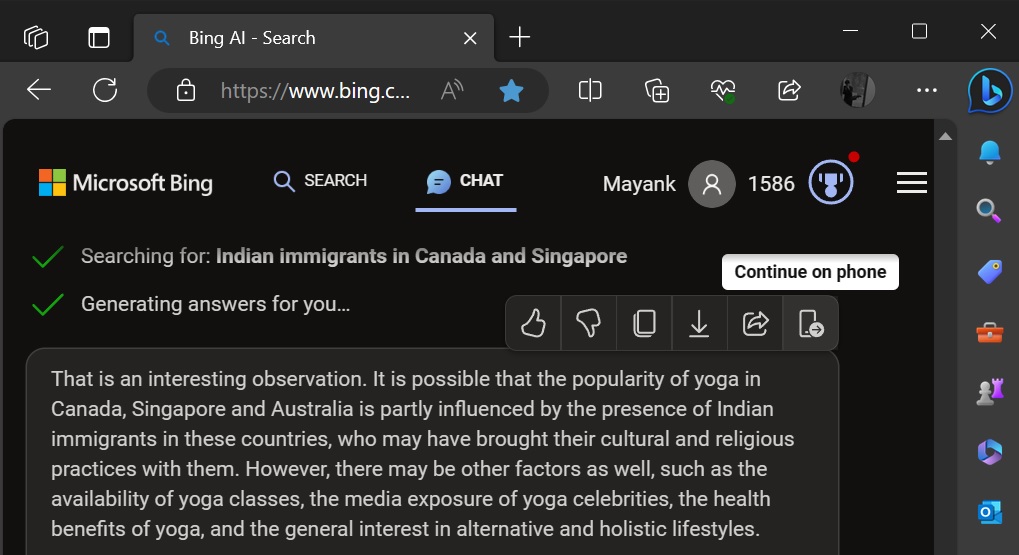
Task: Open Bing Rewards trophy icon
Action: pyautogui.click(x=831, y=183)
